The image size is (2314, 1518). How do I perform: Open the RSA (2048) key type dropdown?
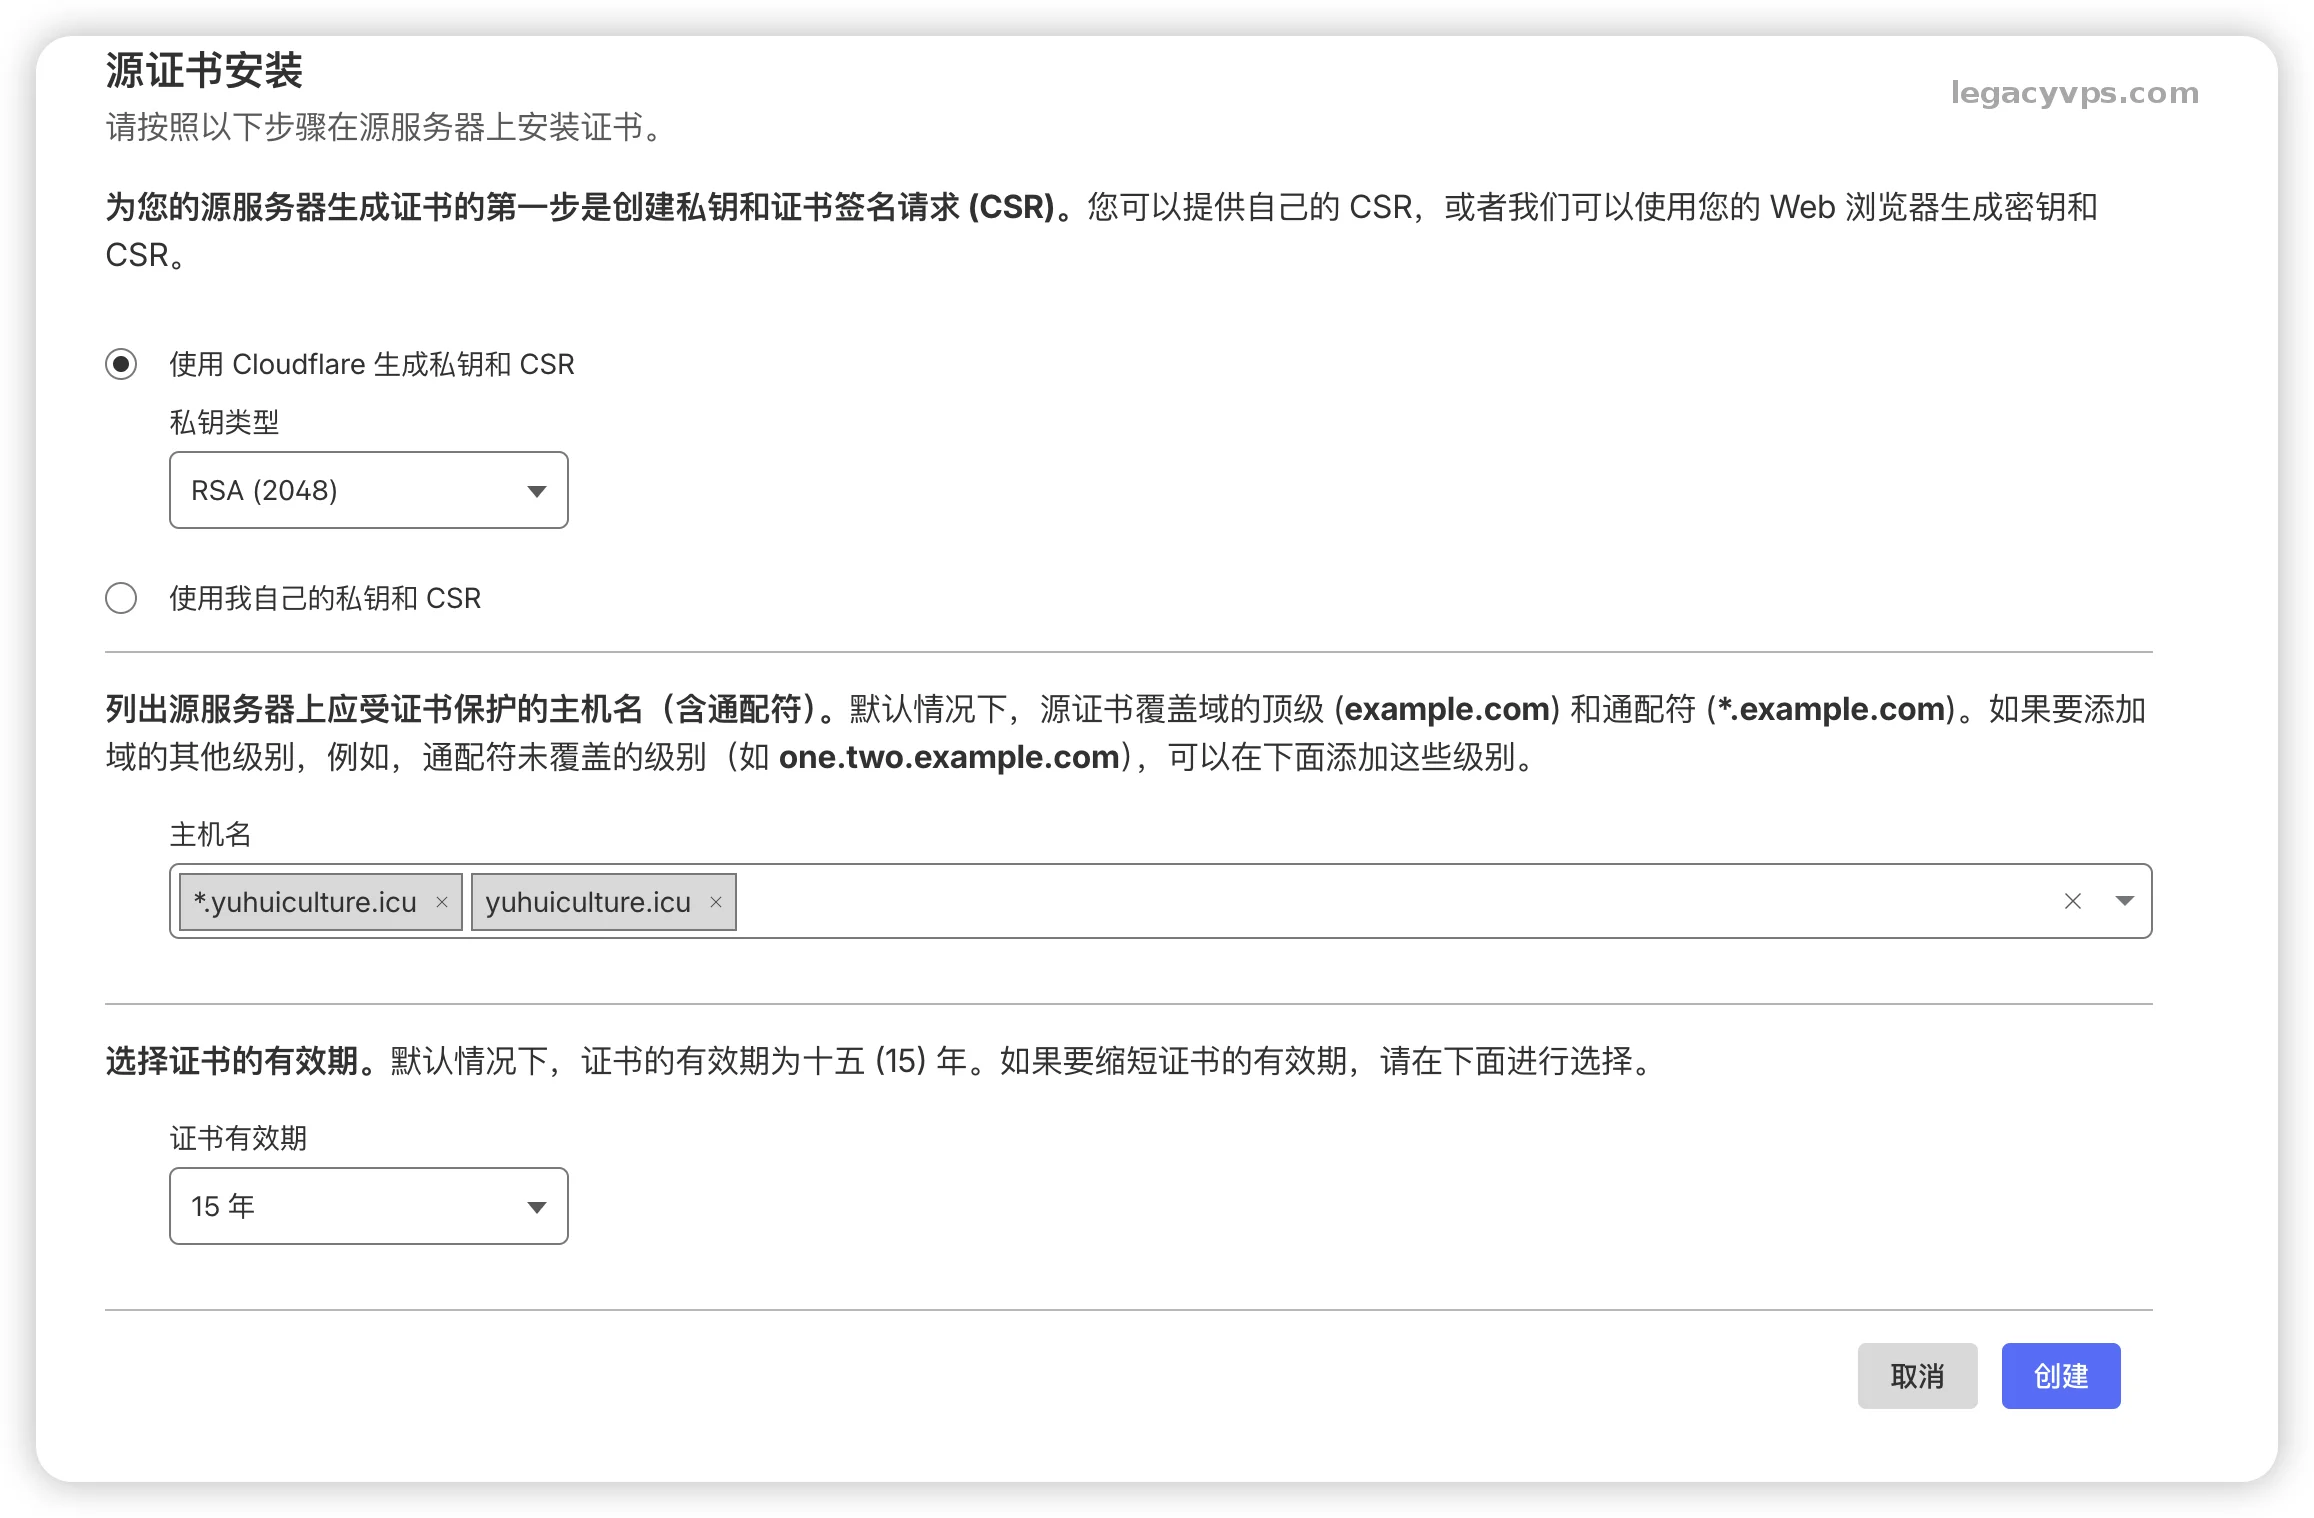tap(368, 490)
